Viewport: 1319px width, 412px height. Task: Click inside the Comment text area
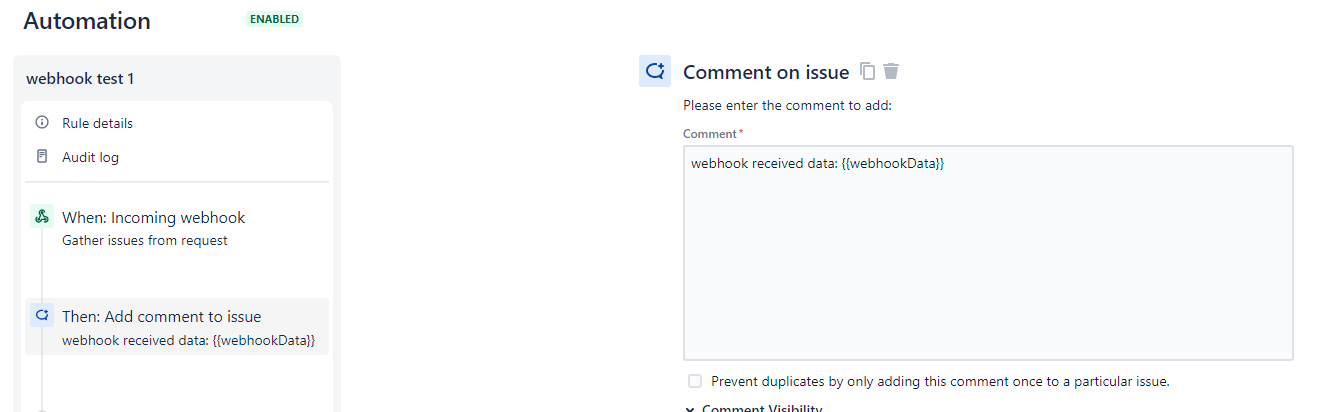pos(987,260)
